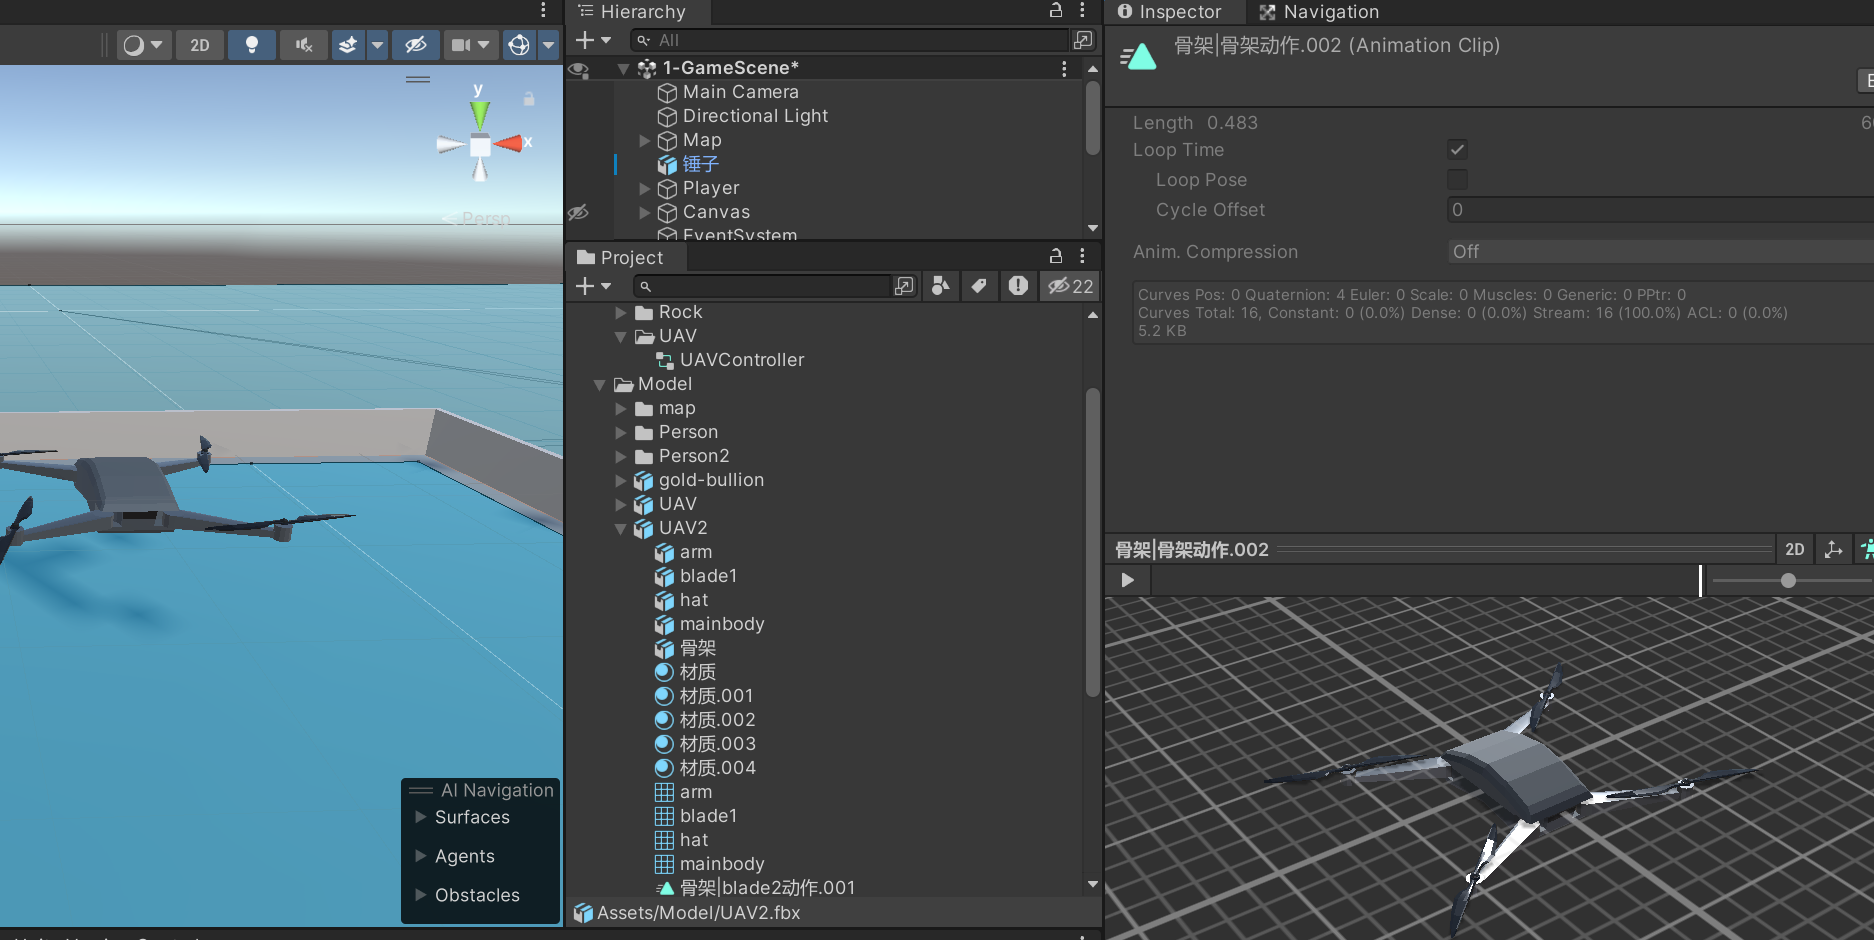1874x940 pixels.
Task: Toggle scene effects (skybox/fog) icon
Action: 348,45
